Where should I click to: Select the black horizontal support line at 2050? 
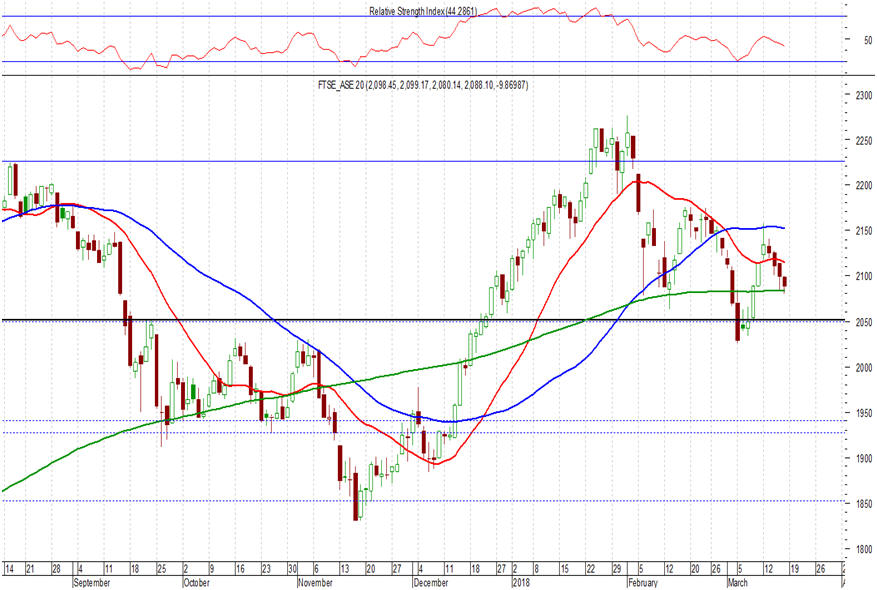[x=423, y=320]
